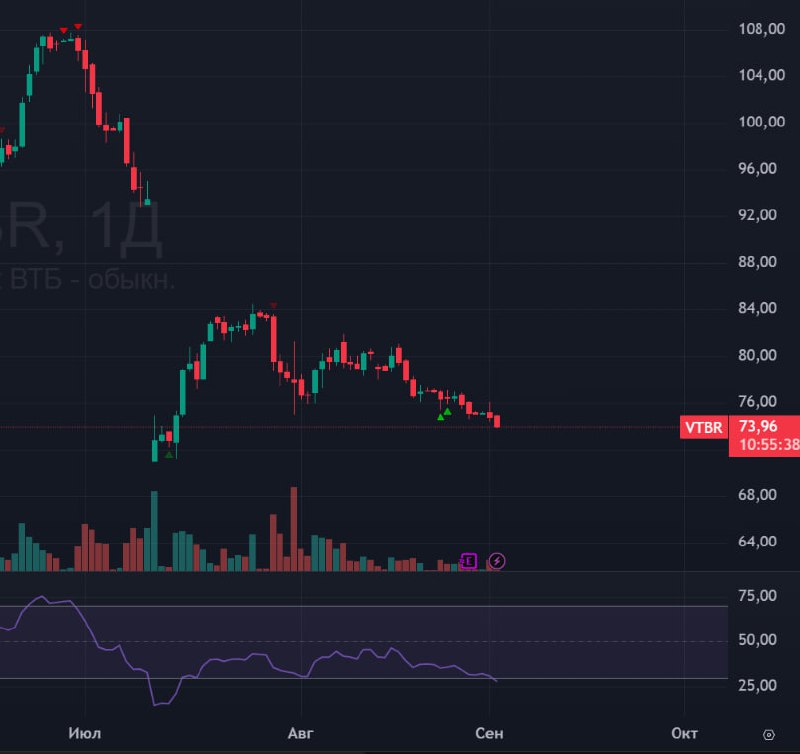The height and width of the screenshot is (754, 800).
Task: Click the 84,00 price scale label
Action: (x=757, y=308)
